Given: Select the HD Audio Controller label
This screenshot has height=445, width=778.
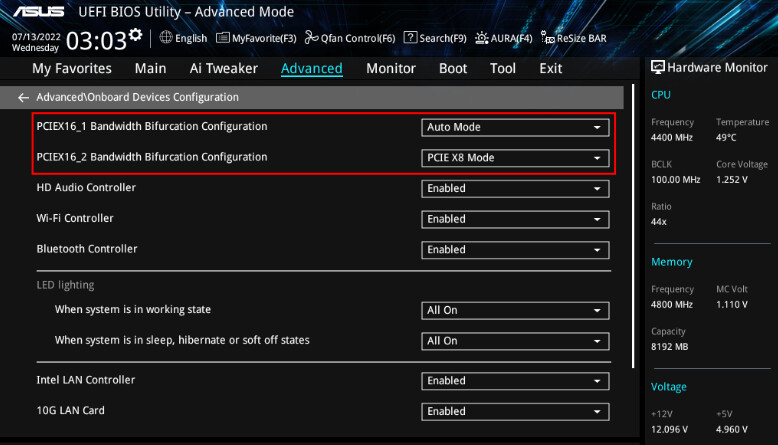Looking at the screenshot, I should pyautogui.click(x=86, y=188).
